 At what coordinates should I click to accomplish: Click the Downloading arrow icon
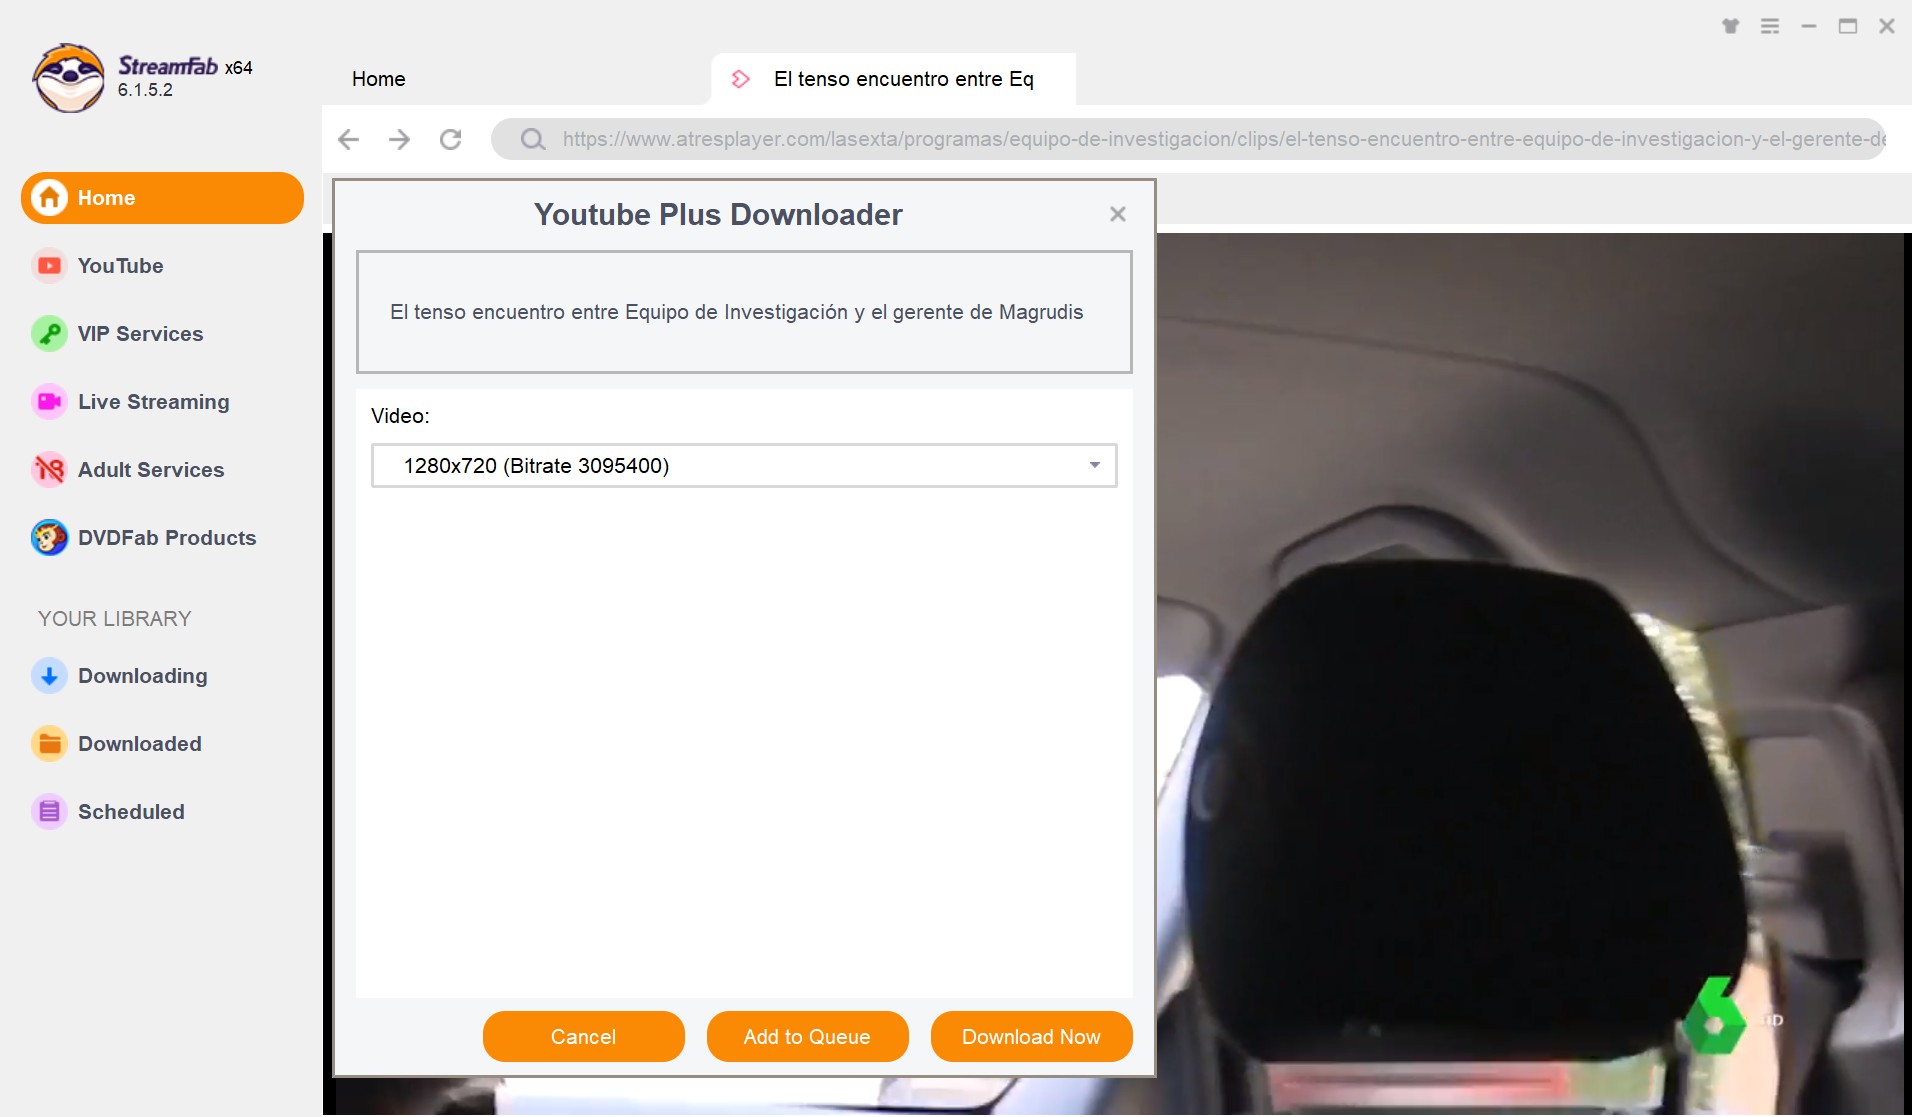click(x=49, y=676)
